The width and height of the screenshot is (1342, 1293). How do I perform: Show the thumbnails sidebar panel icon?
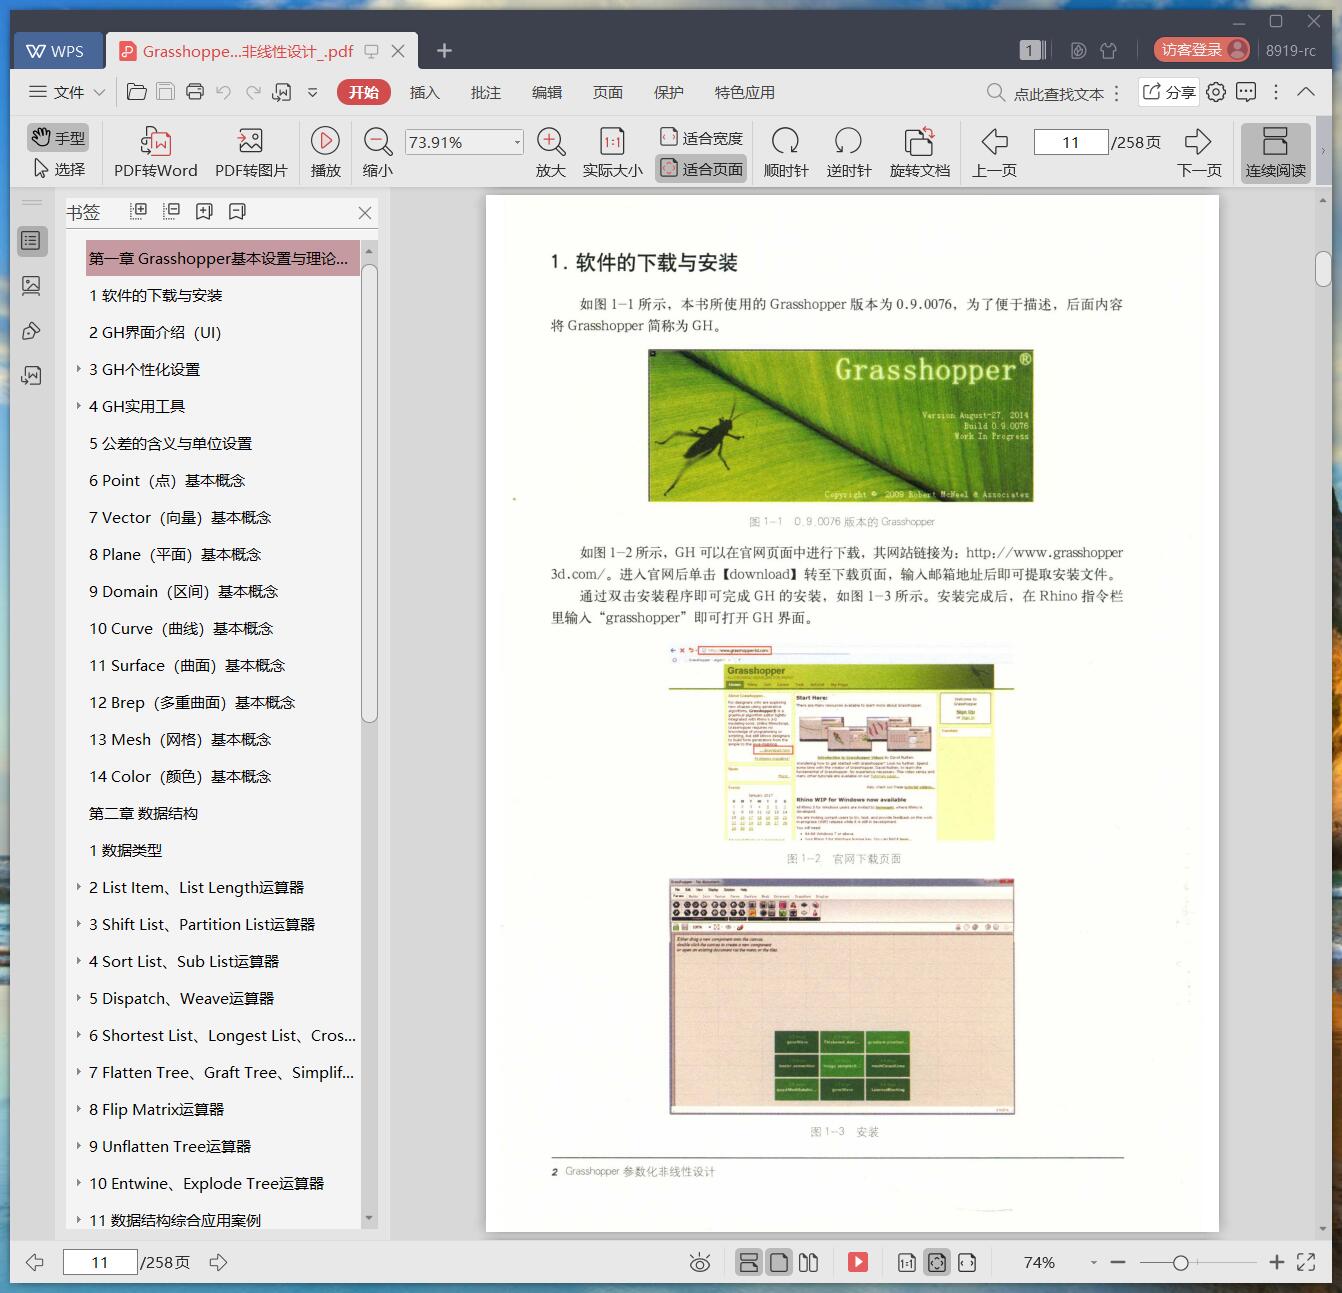32,286
